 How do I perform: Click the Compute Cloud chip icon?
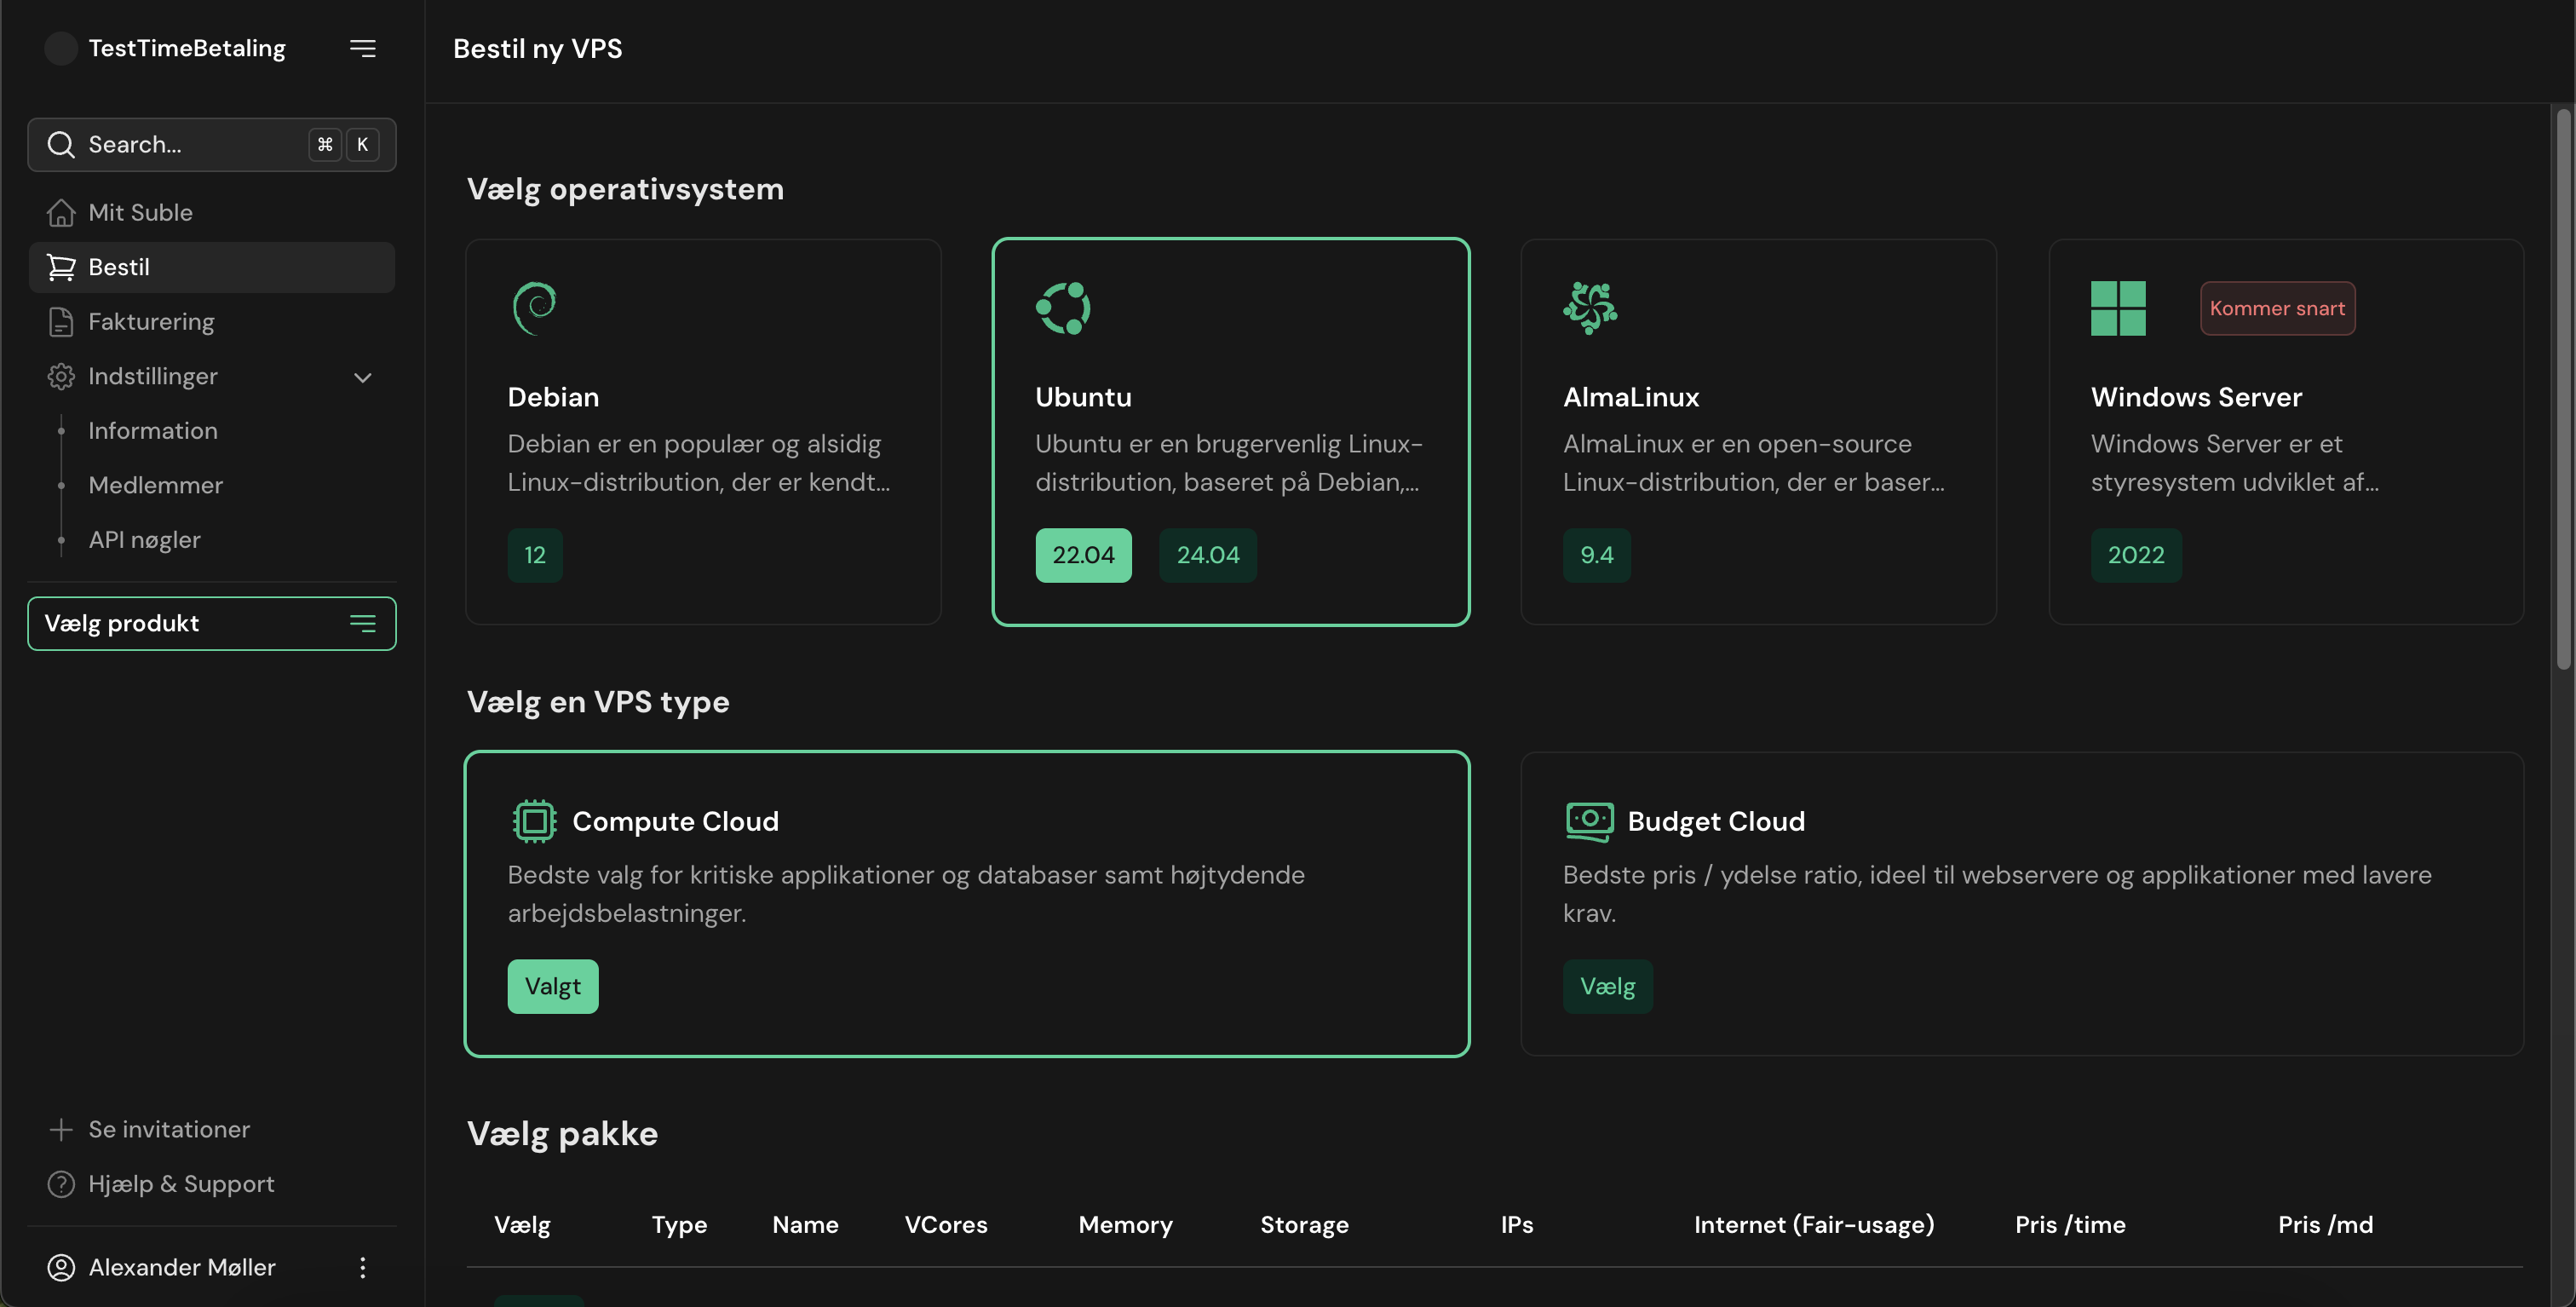click(x=534, y=821)
